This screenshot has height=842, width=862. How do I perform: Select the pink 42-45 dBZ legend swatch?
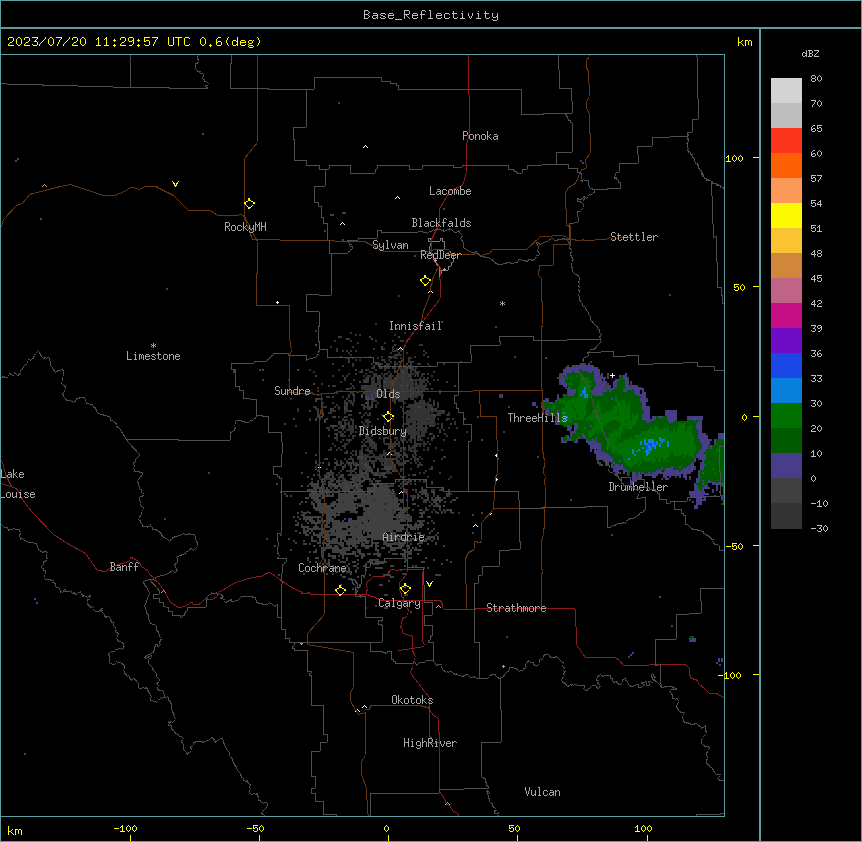click(786, 291)
